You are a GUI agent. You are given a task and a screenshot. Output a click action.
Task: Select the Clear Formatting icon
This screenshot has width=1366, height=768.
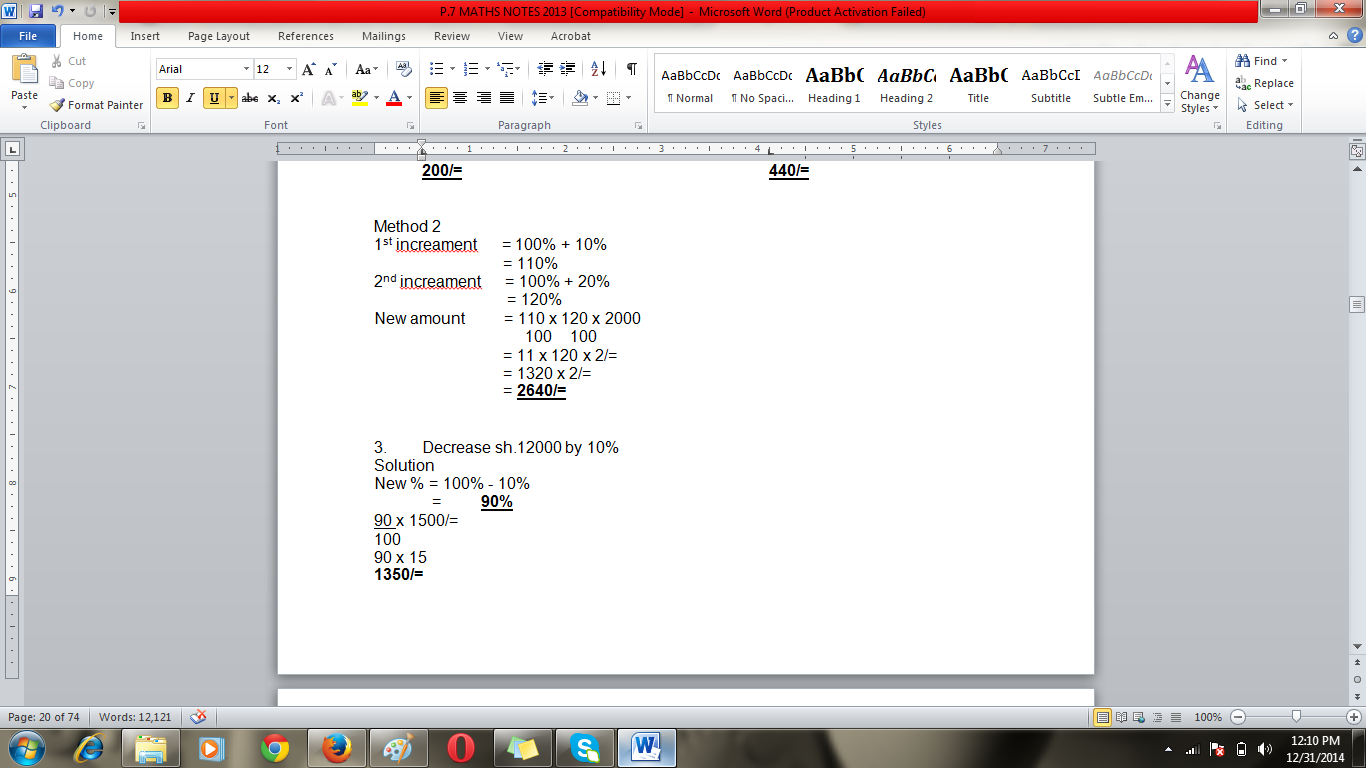[x=404, y=69]
